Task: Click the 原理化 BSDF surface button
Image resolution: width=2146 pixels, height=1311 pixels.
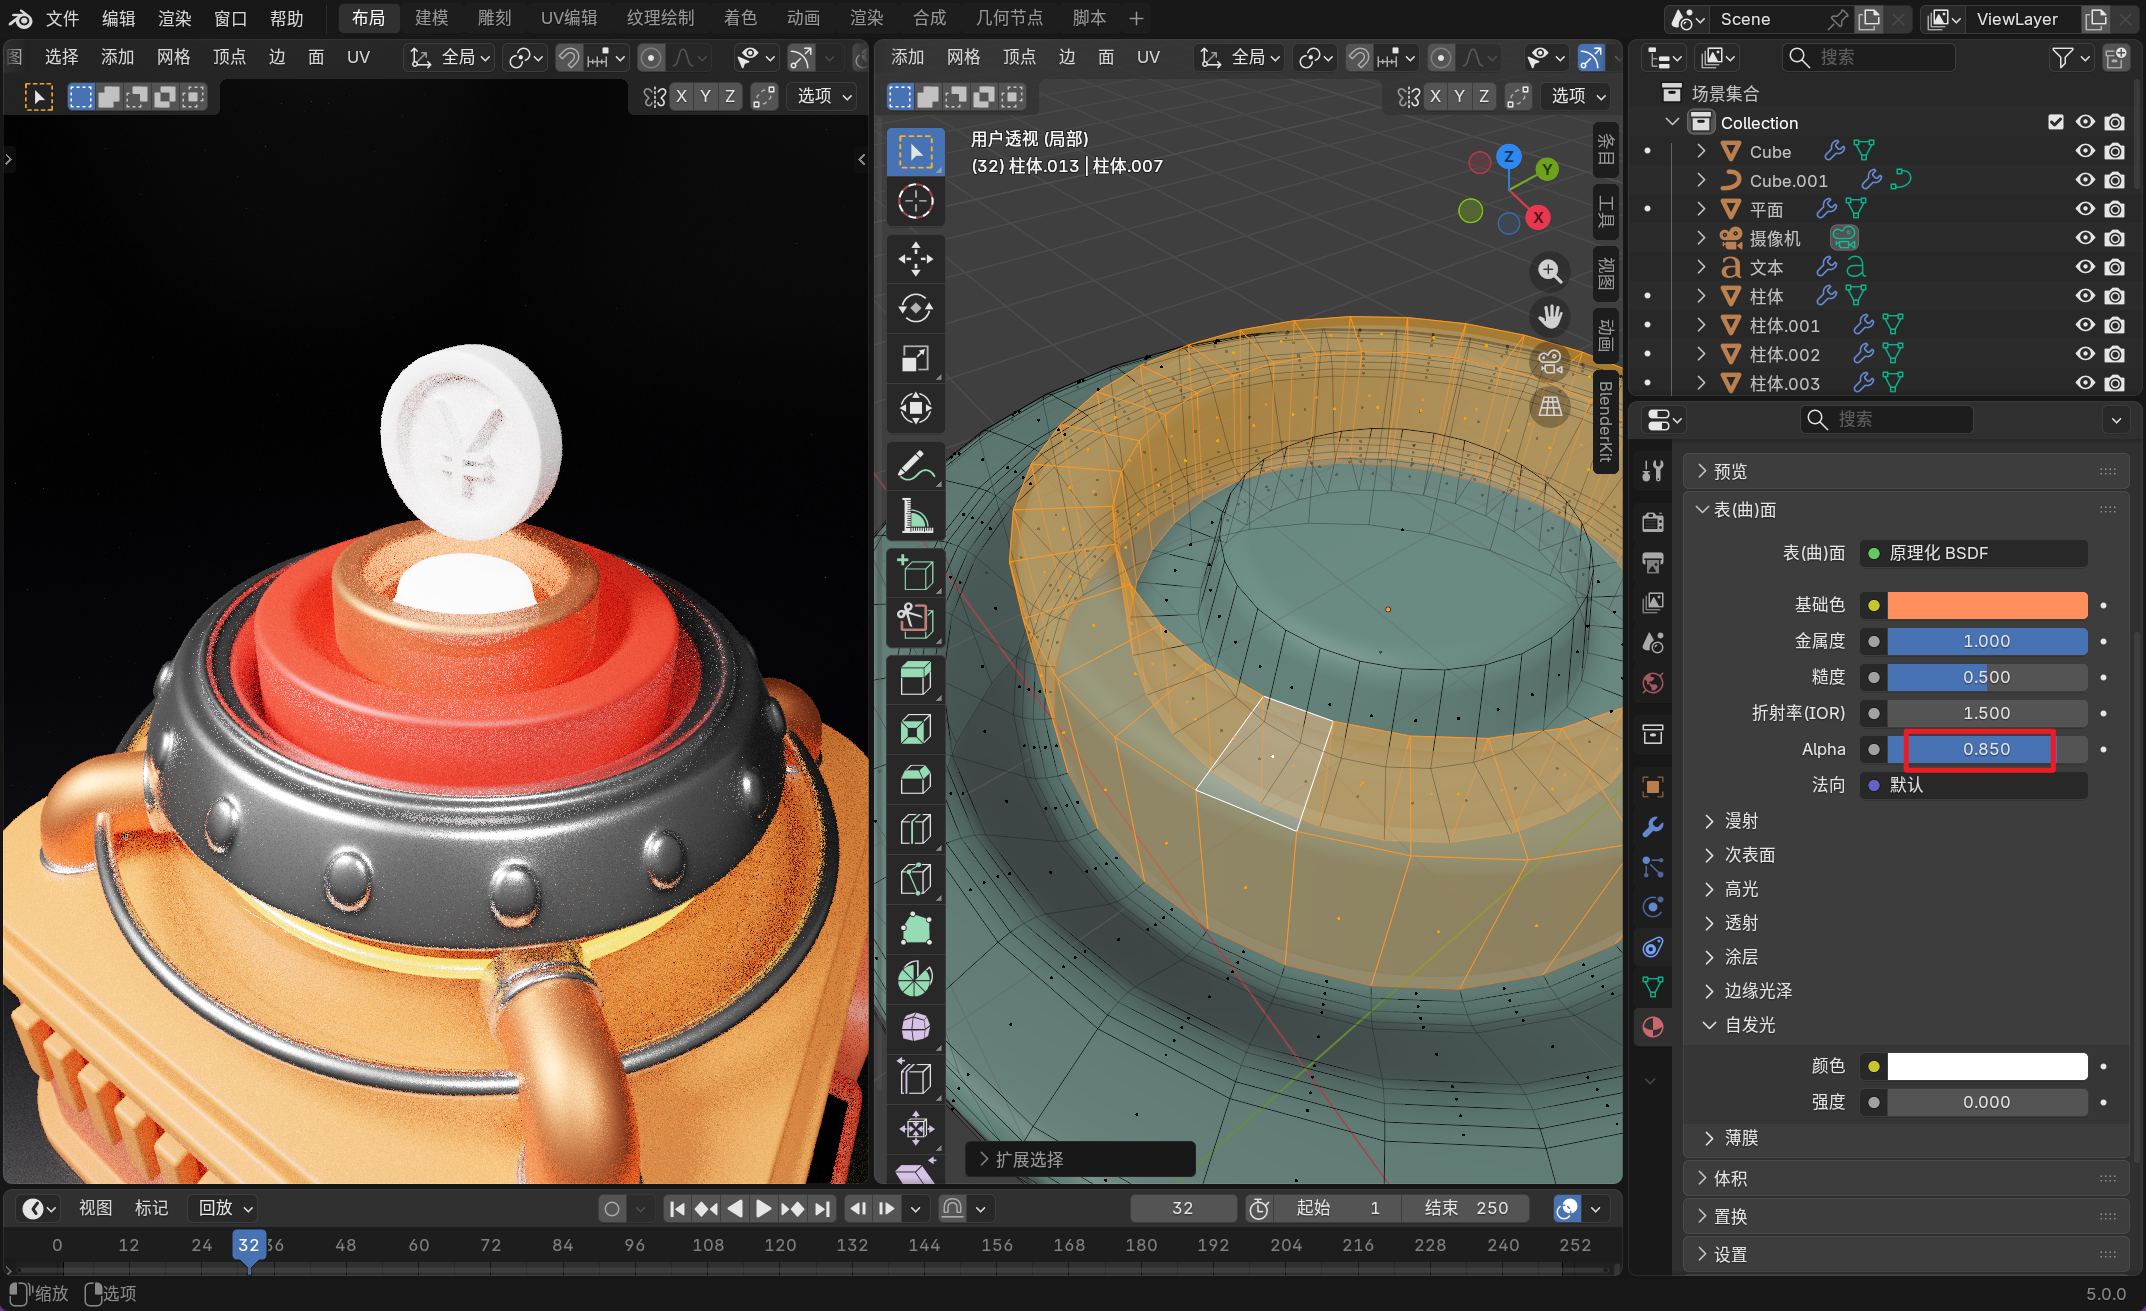Action: tap(1972, 553)
